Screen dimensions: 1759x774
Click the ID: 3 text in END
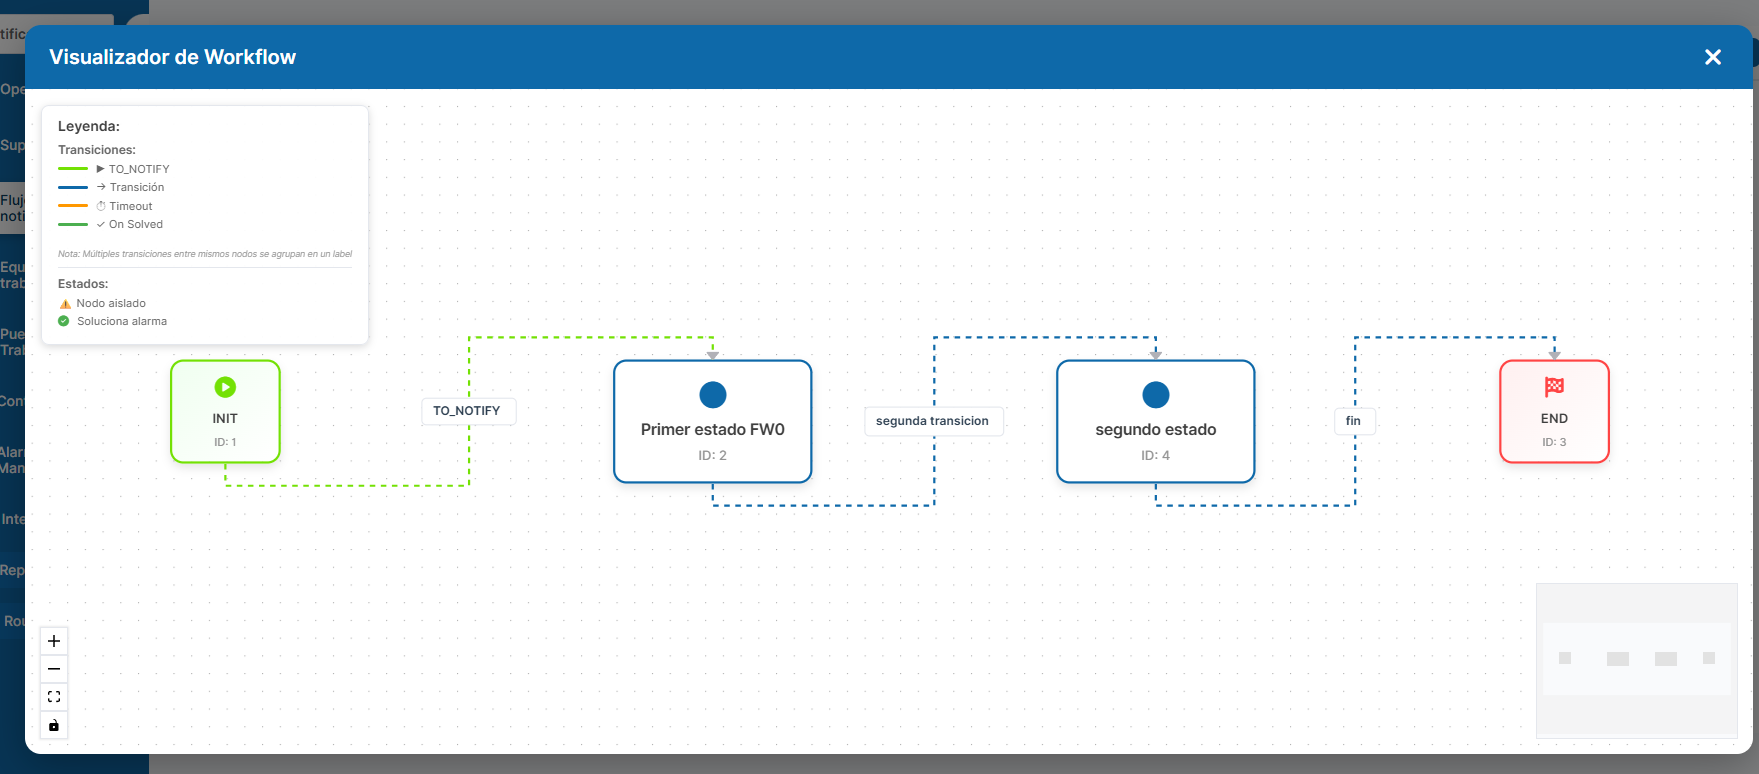[x=1554, y=442]
